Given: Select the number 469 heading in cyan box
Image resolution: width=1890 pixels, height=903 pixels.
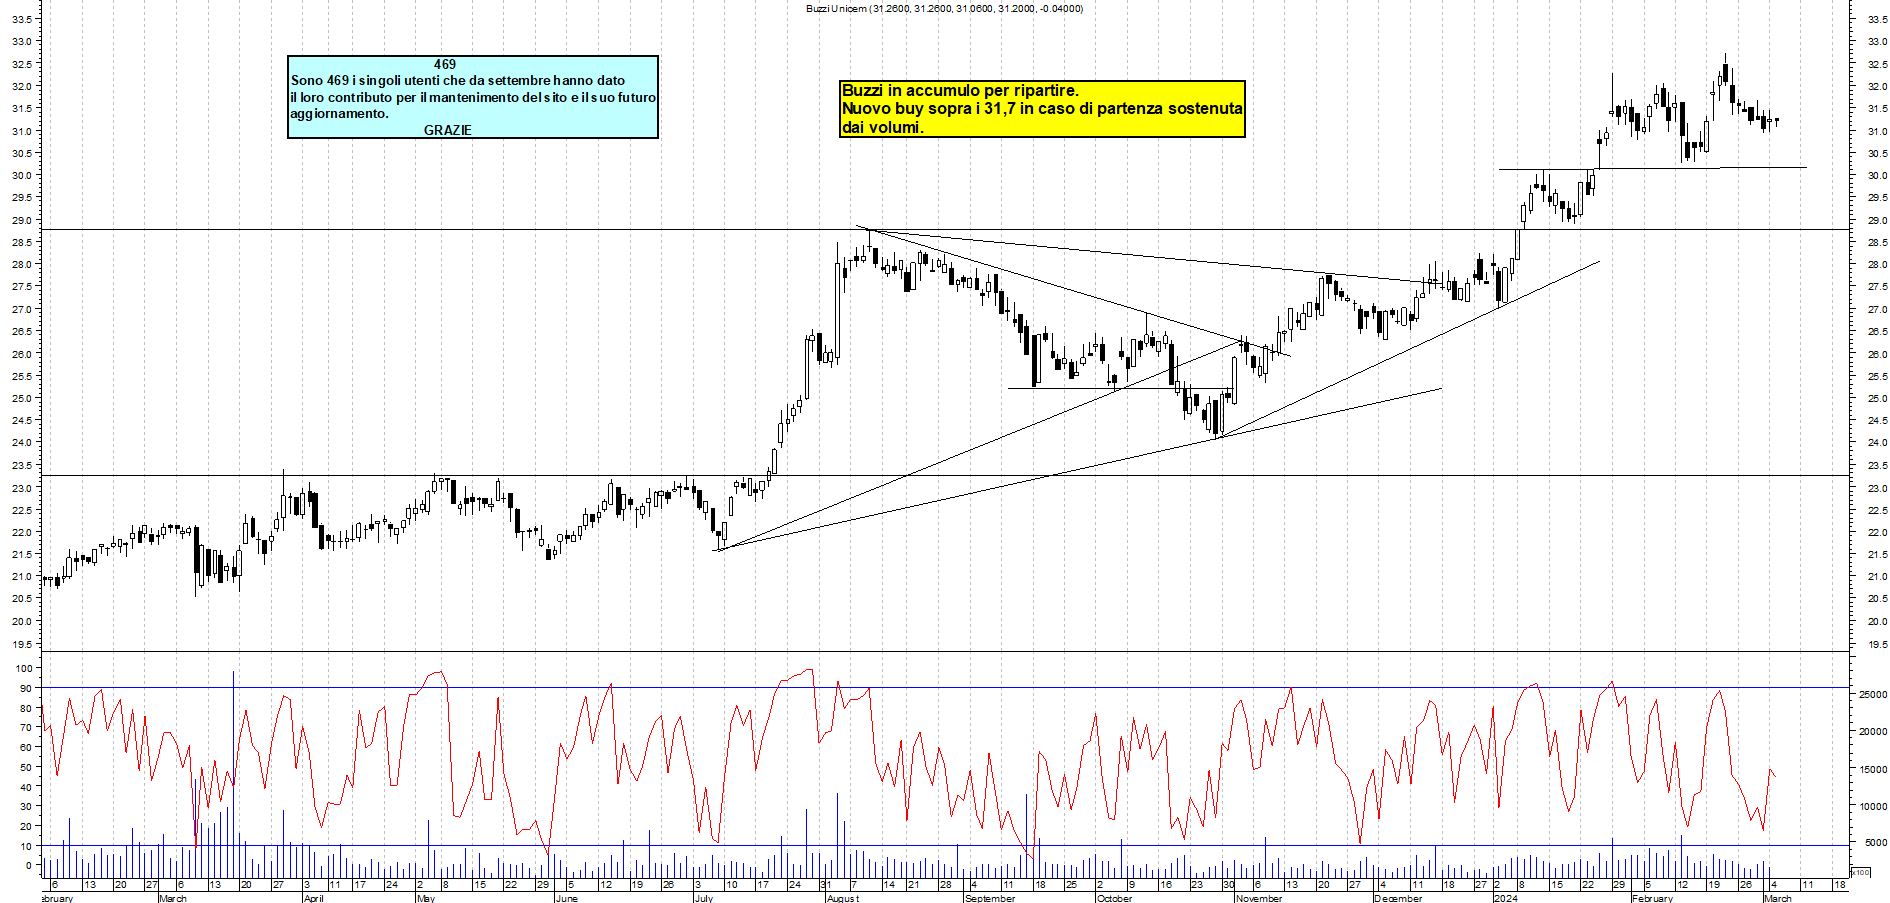Looking at the screenshot, I should (445, 64).
